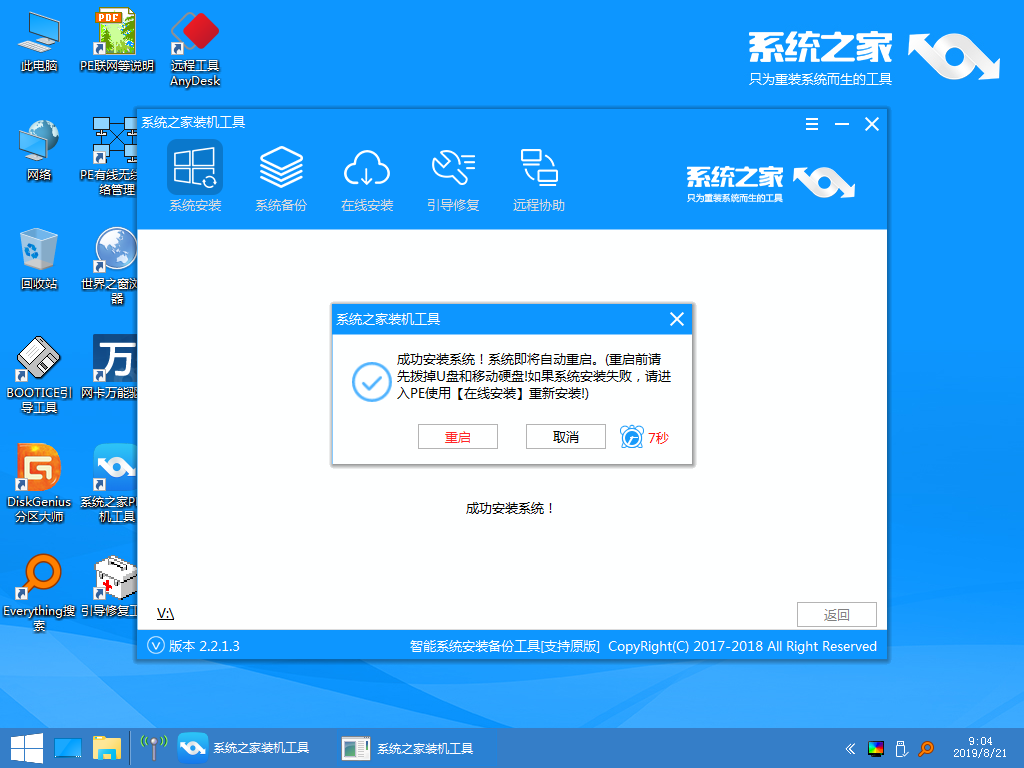Click the 成功安装系统！ status text
The height and width of the screenshot is (768, 1024).
tap(510, 508)
